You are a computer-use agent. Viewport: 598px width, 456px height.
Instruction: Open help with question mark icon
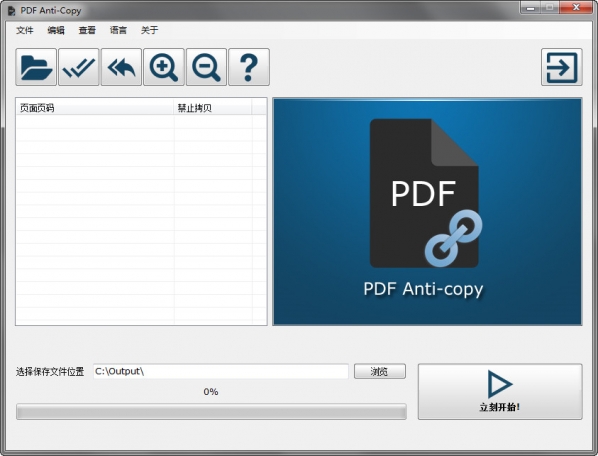pos(249,67)
